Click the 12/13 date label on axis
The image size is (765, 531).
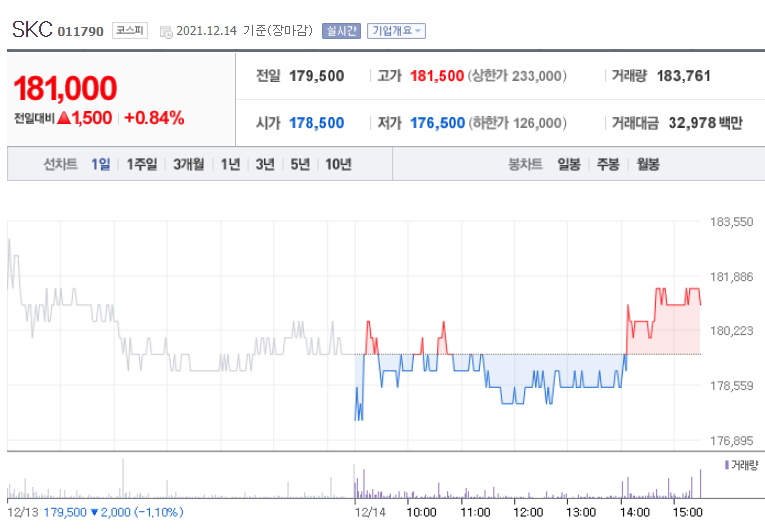[22, 512]
